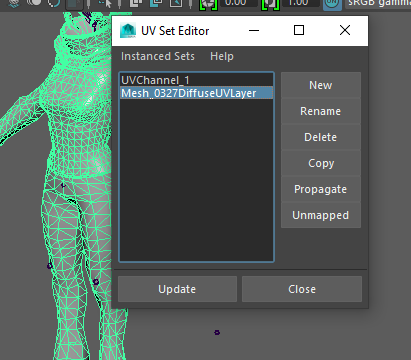Viewport: 411px width, 360px height.
Task: Copy the selected UV set
Action: (x=321, y=163)
